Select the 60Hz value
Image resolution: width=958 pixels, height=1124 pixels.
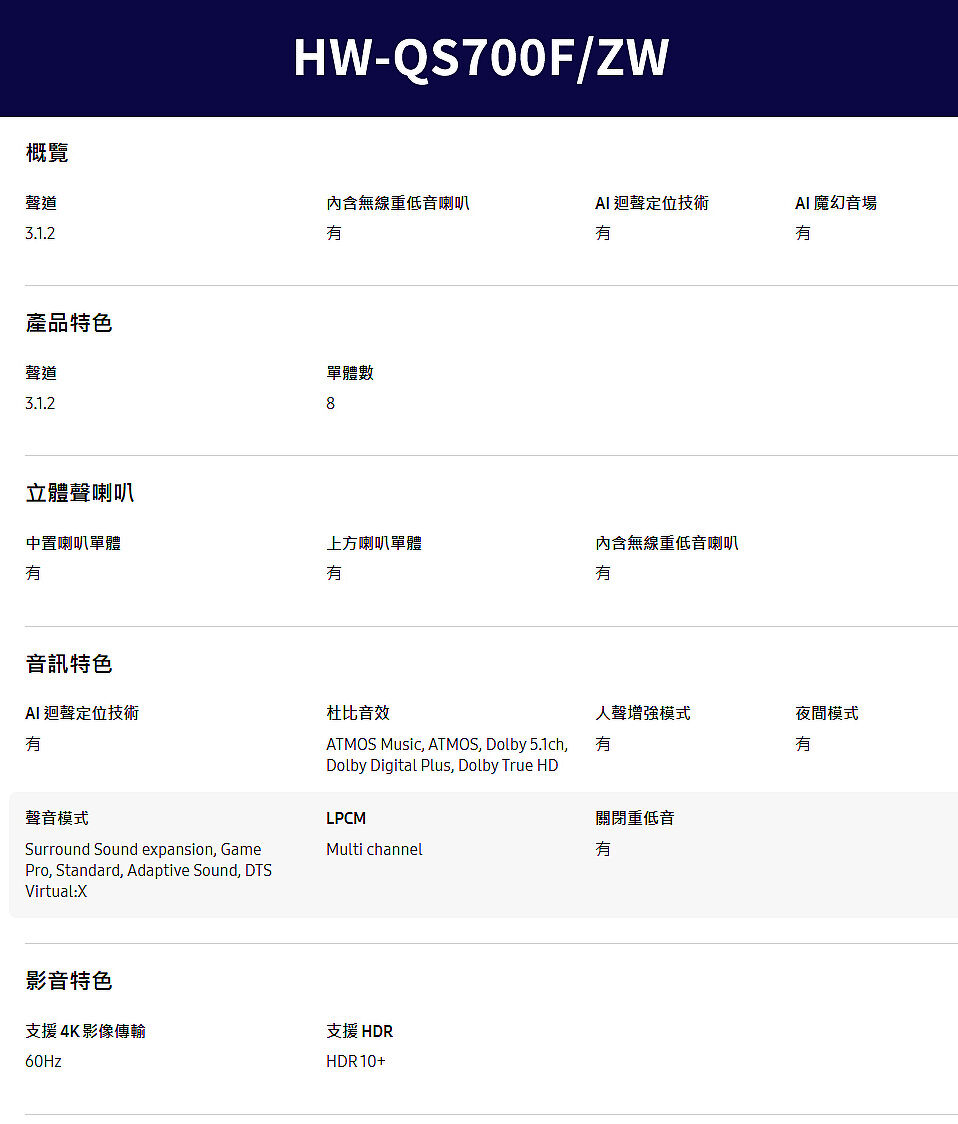[43, 1061]
